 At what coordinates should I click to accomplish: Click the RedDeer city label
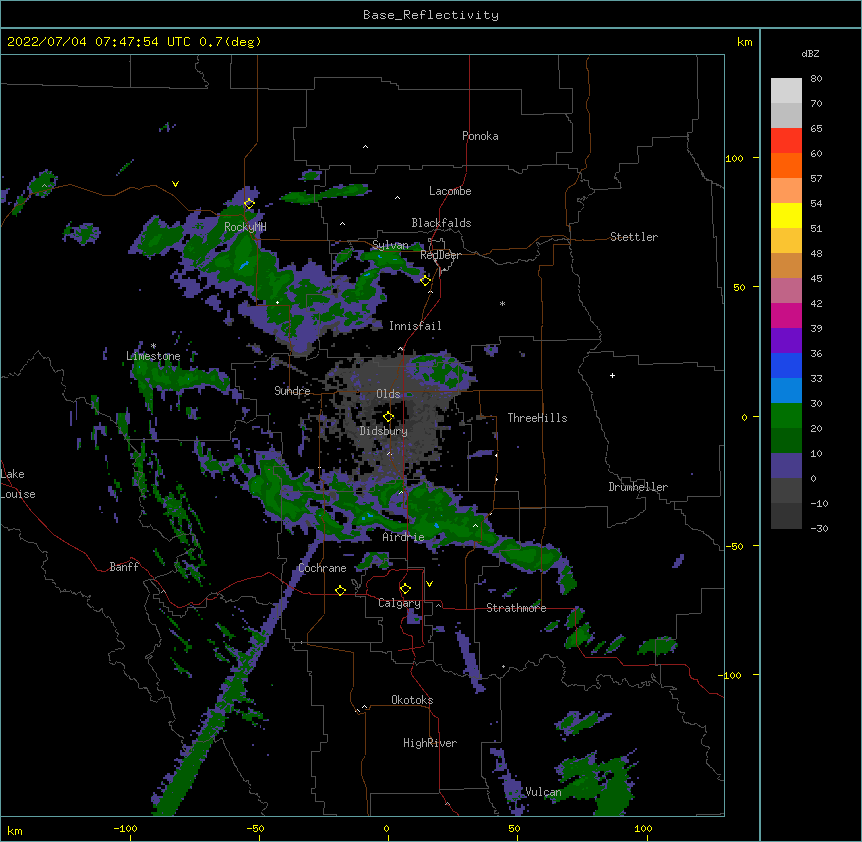pos(440,255)
